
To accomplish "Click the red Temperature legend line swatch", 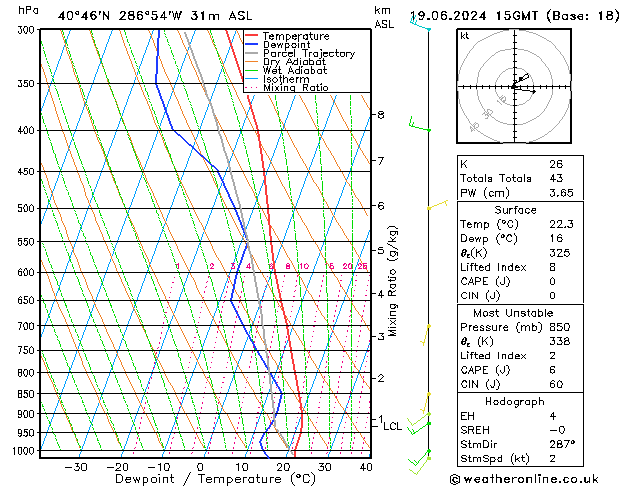I will pyautogui.click(x=252, y=36).
